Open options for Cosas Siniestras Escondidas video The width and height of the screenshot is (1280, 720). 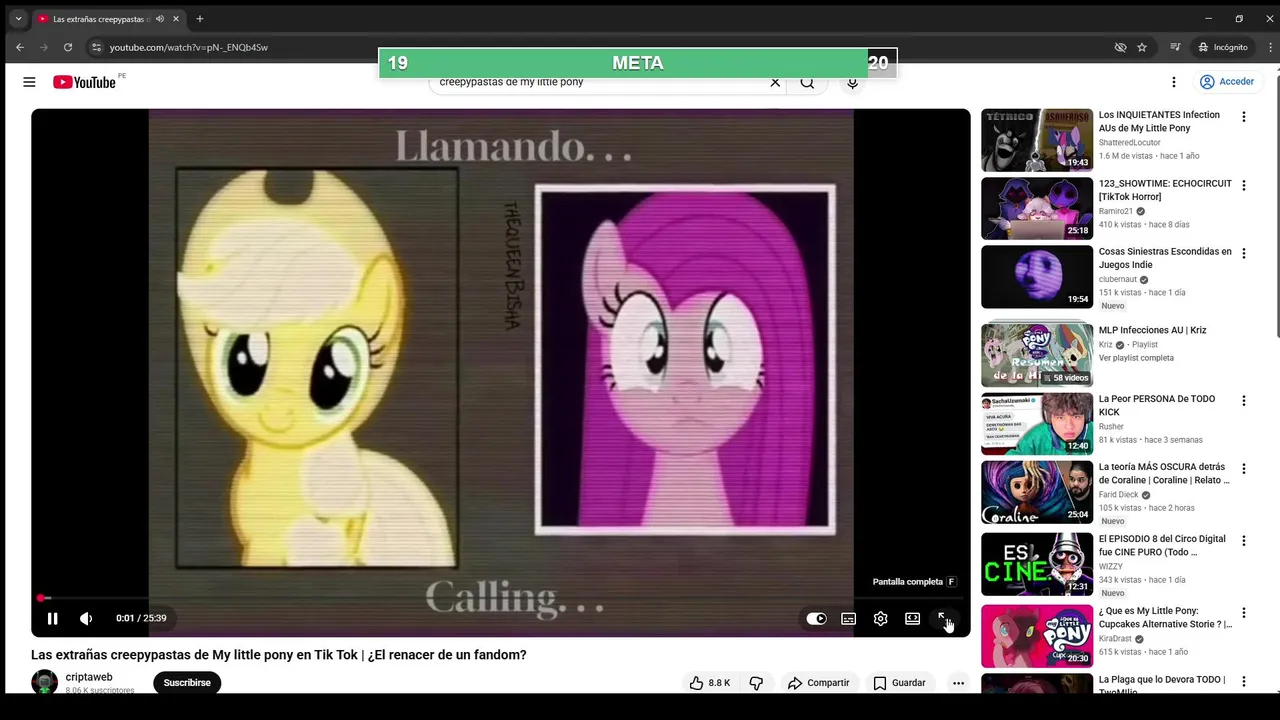click(x=1244, y=254)
